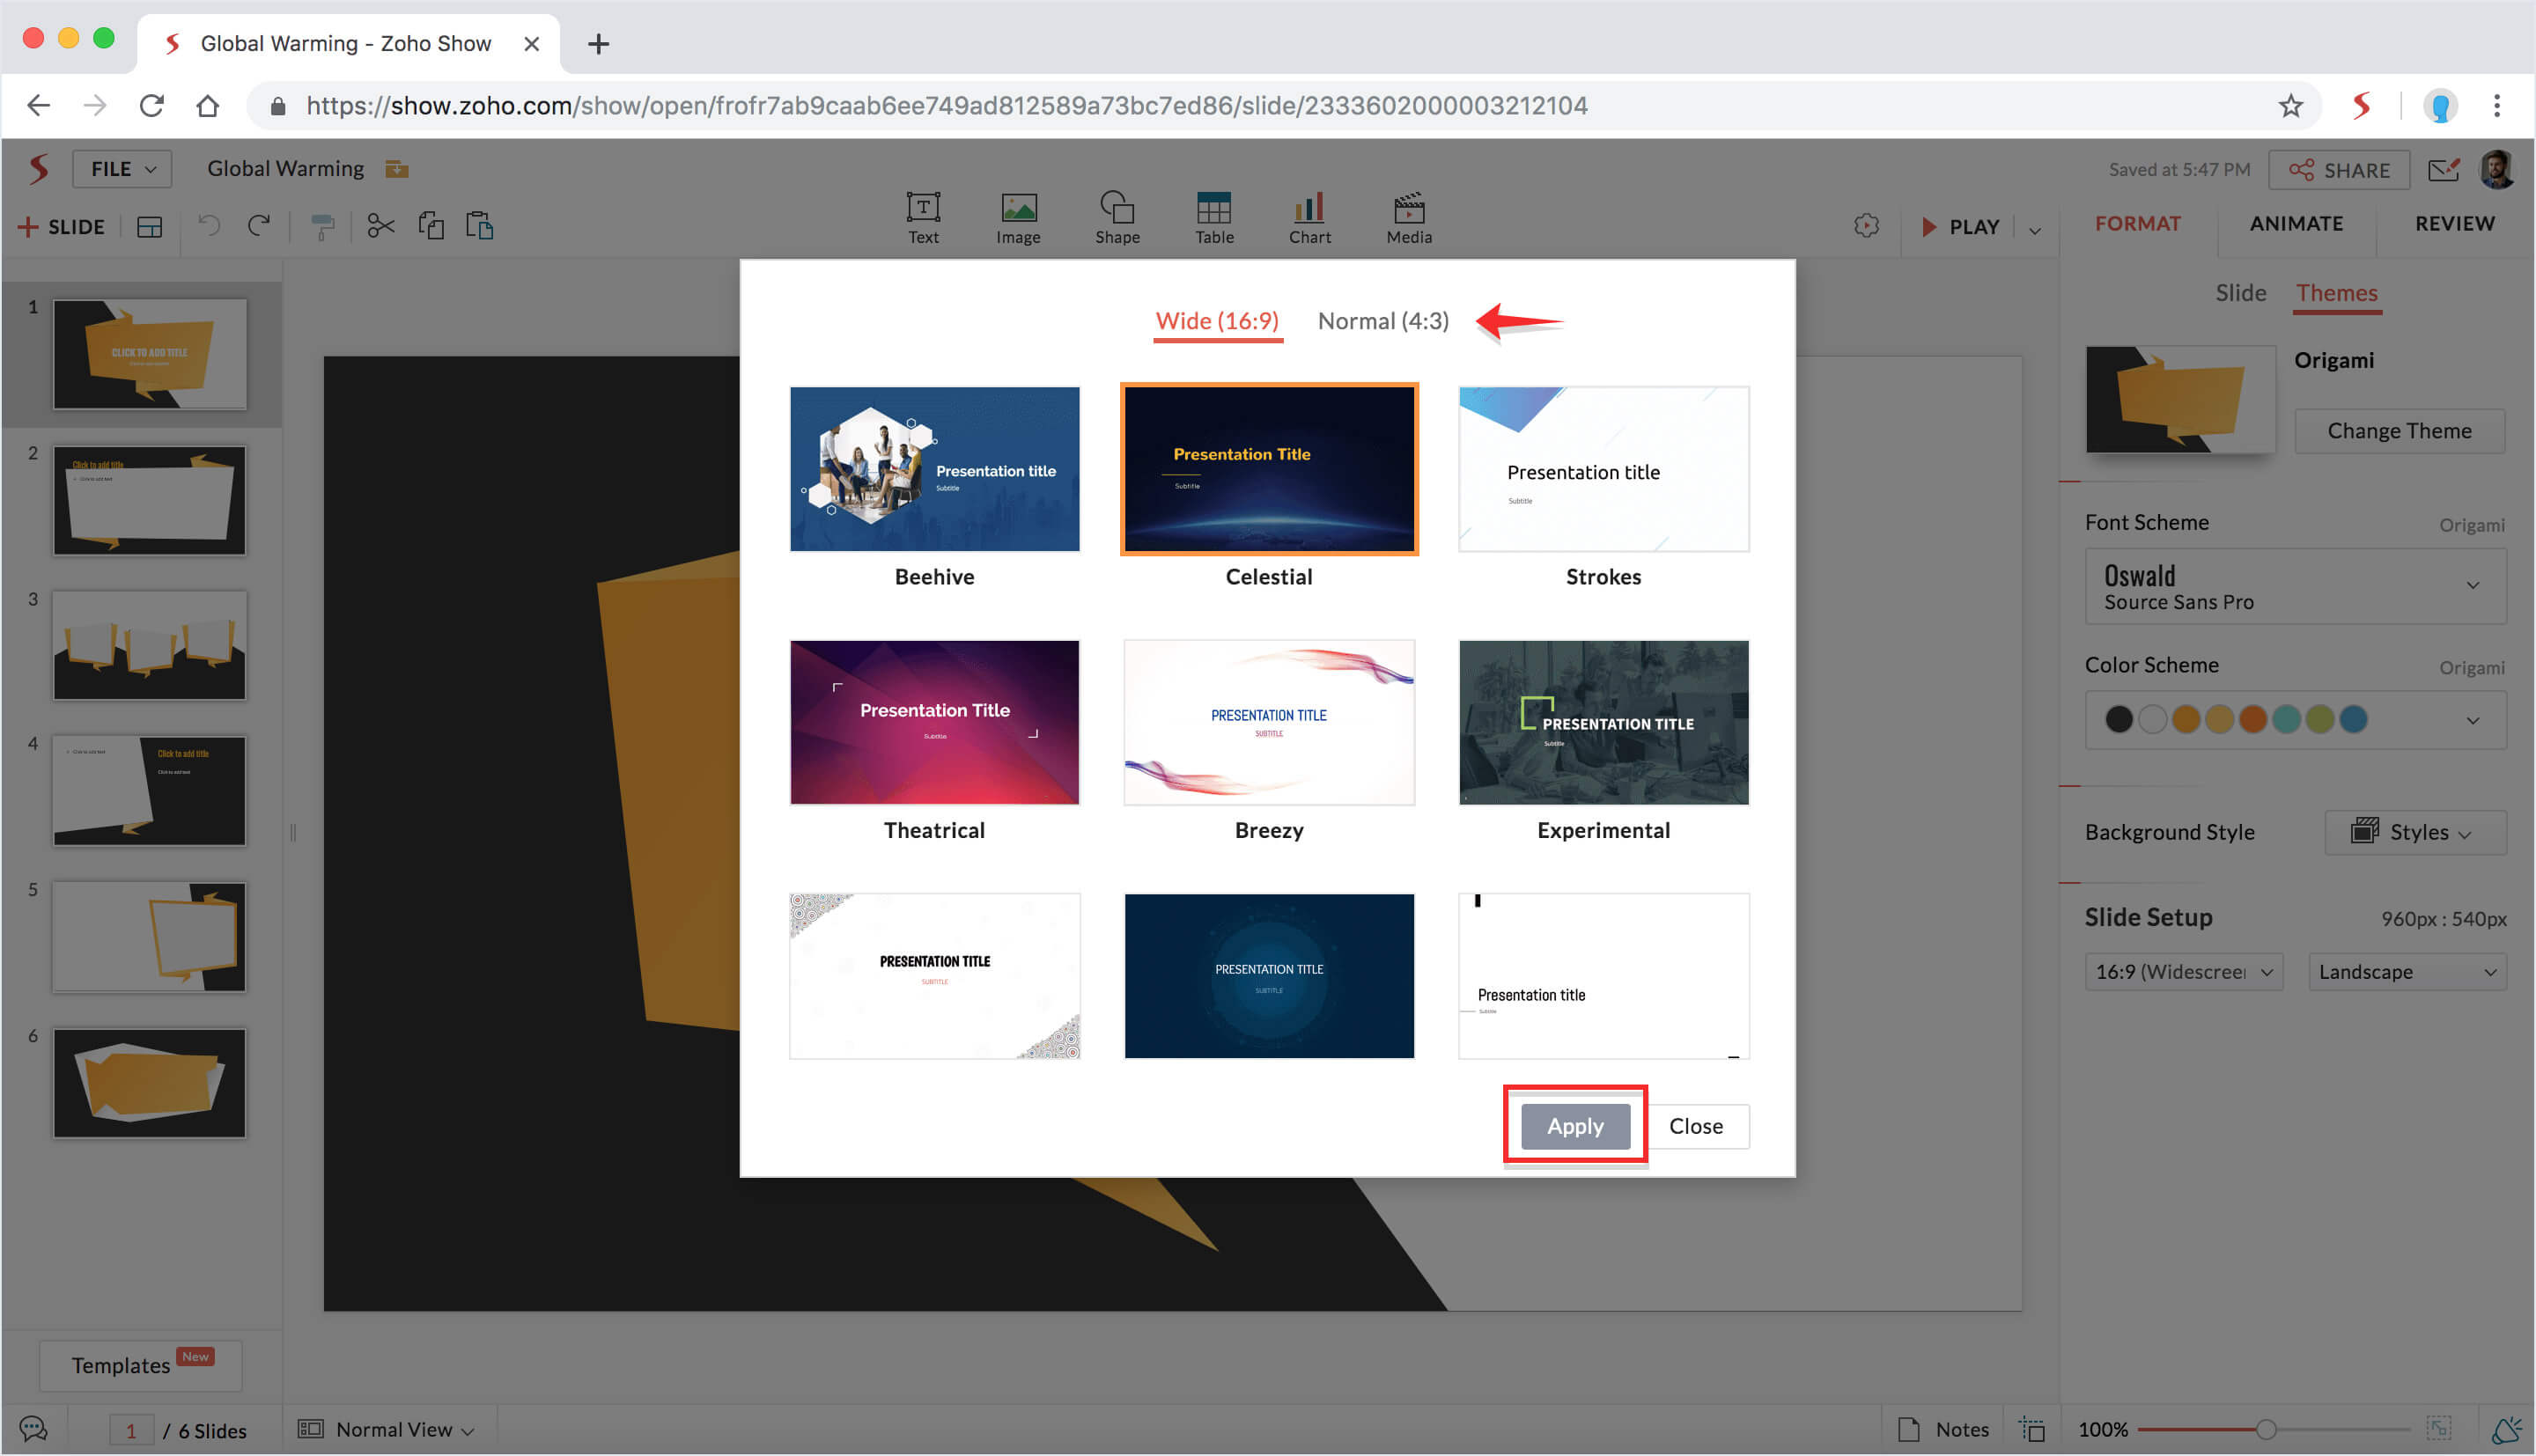Open the Notes panel toggle
The image size is (2536, 1456).
[1943, 1429]
